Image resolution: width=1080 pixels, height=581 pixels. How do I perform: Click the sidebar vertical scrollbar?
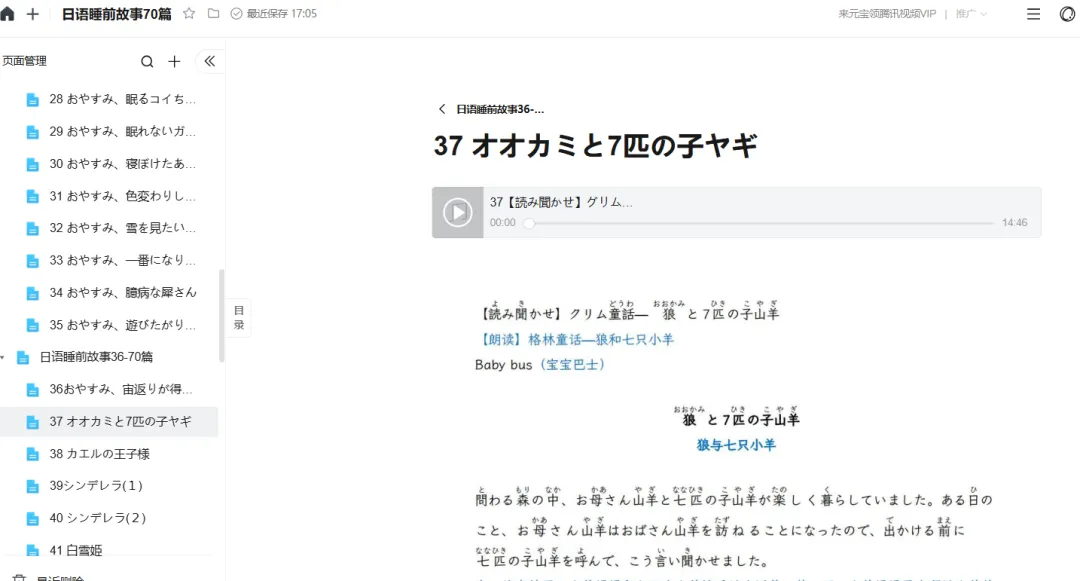point(221,315)
